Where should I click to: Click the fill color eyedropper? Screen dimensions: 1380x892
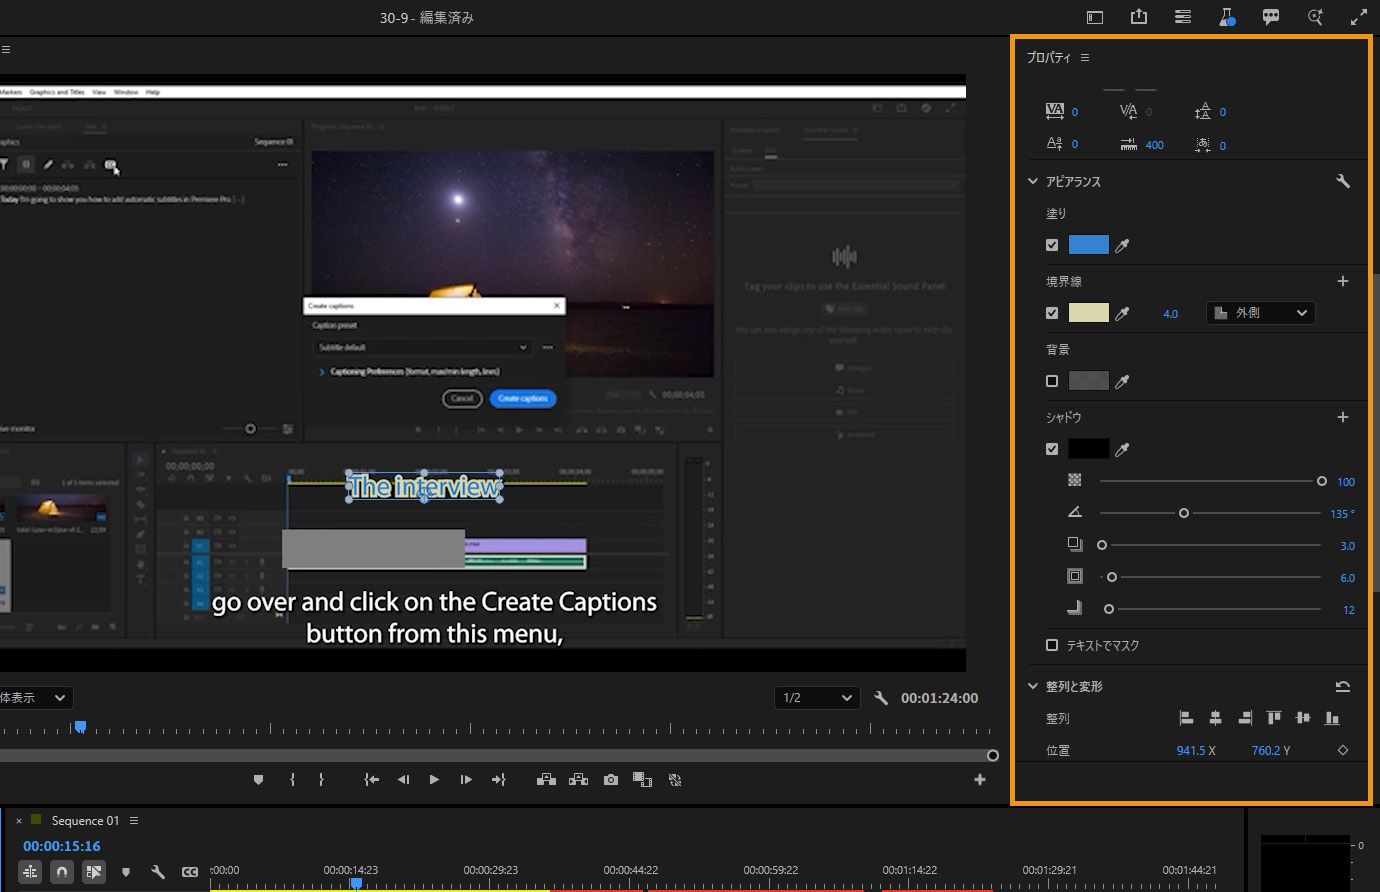click(x=1122, y=245)
